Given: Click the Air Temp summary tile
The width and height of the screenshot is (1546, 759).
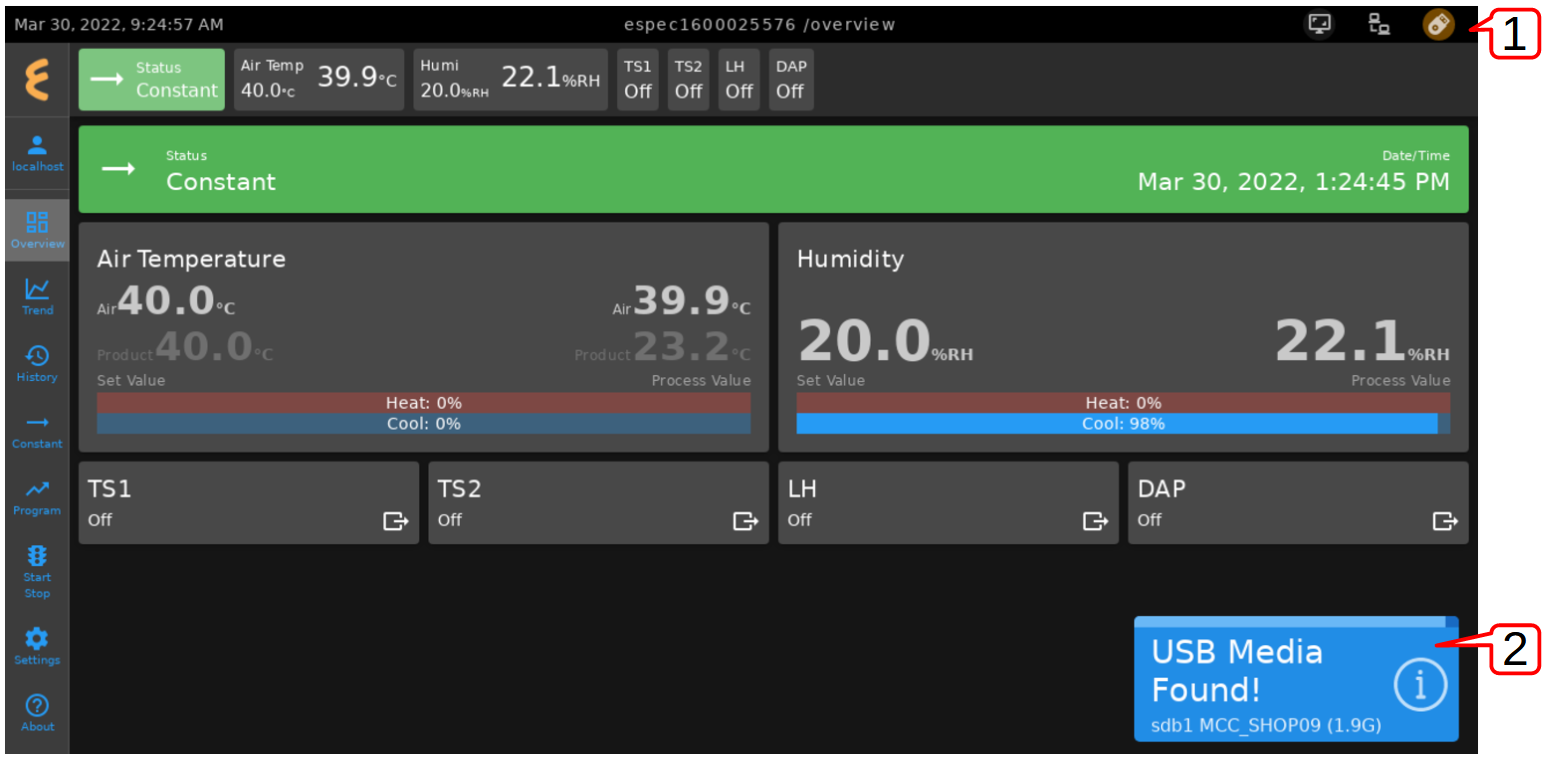Looking at the screenshot, I should click(x=319, y=79).
